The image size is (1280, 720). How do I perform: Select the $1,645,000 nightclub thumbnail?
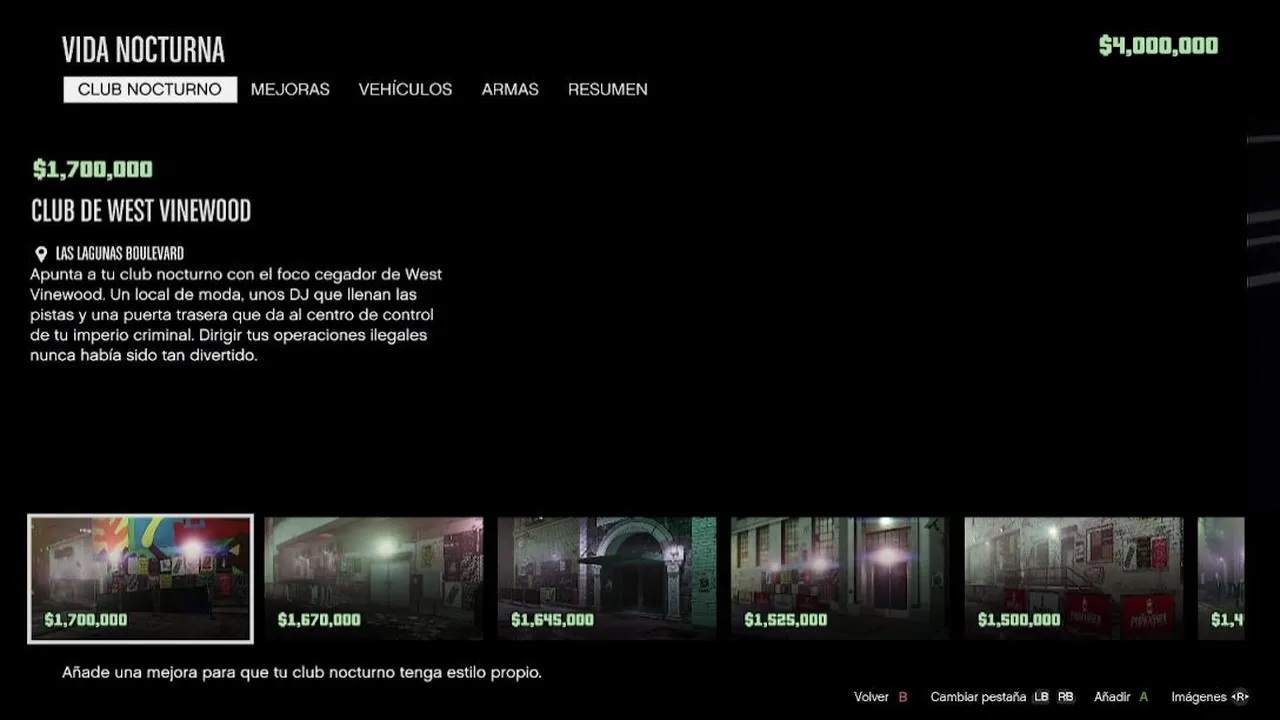607,578
